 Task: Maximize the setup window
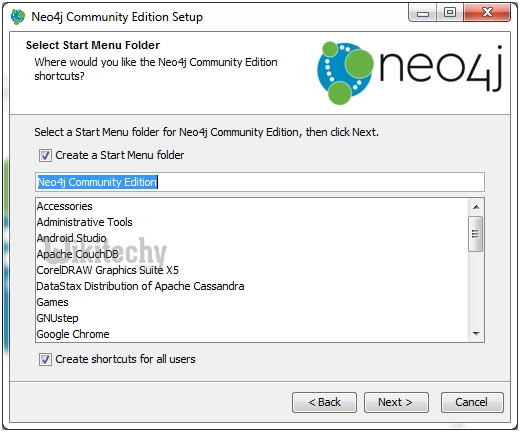(x=450, y=13)
